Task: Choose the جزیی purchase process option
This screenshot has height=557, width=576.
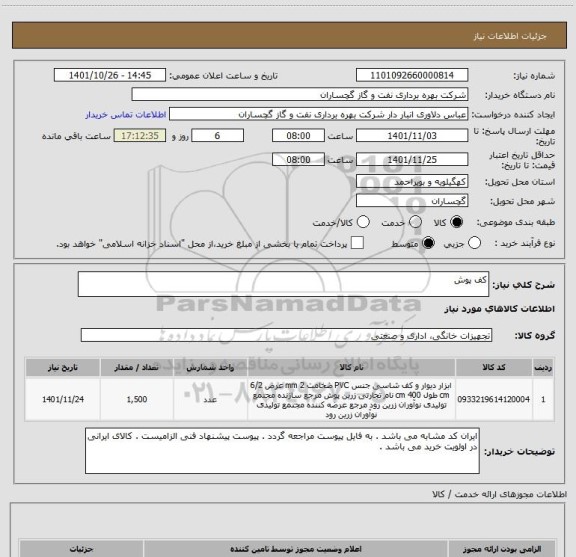Action: tap(474, 243)
